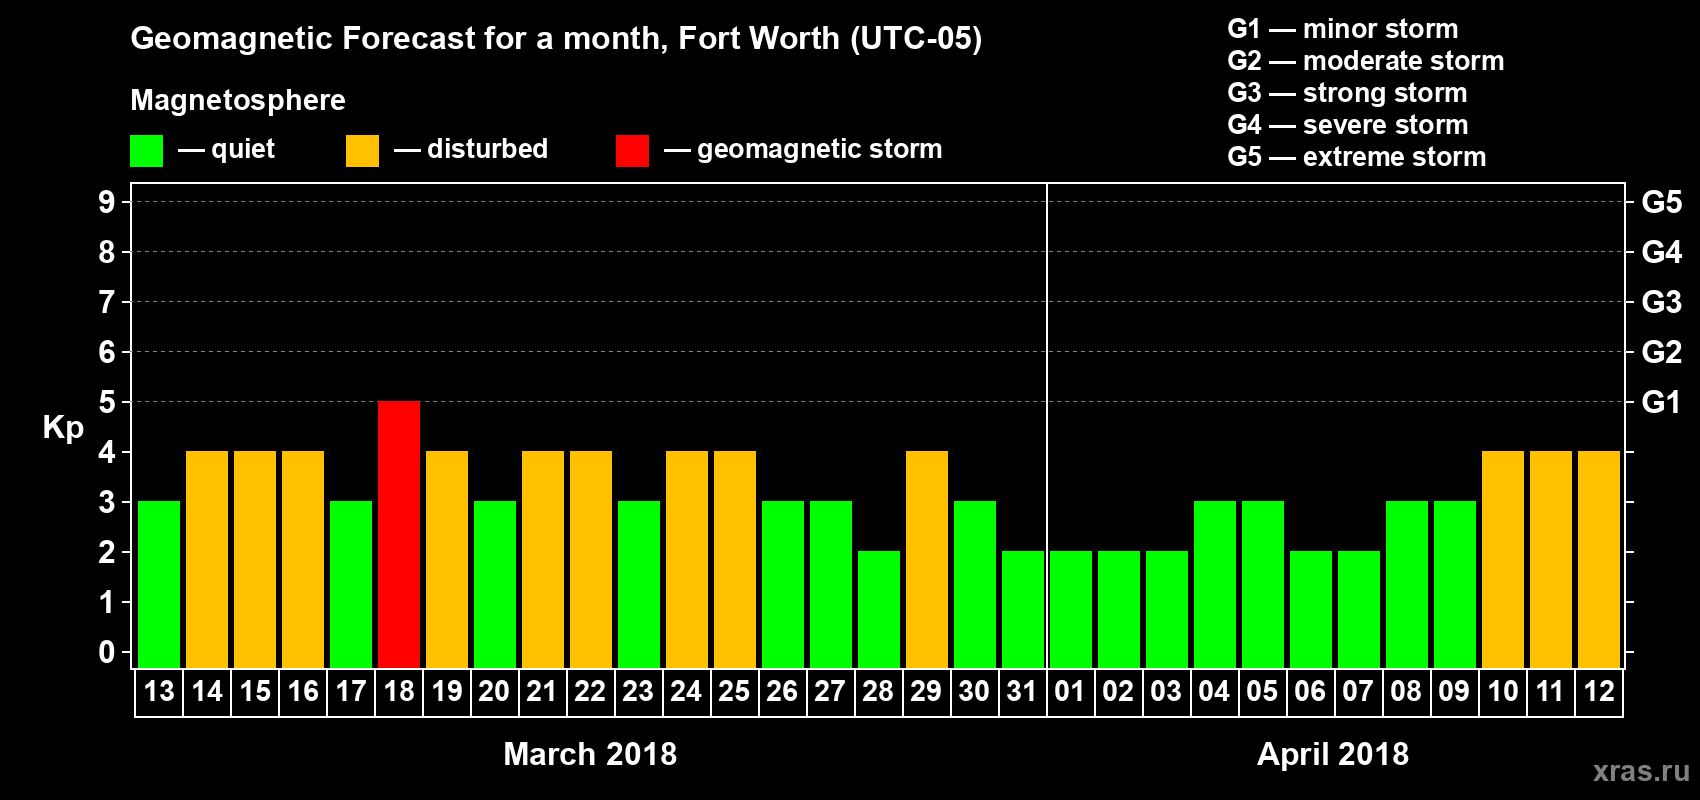Image resolution: width=1700 pixels, height=800 pixels.
Task: Select the green bar for April 01
Action: tap(1071, 610)
